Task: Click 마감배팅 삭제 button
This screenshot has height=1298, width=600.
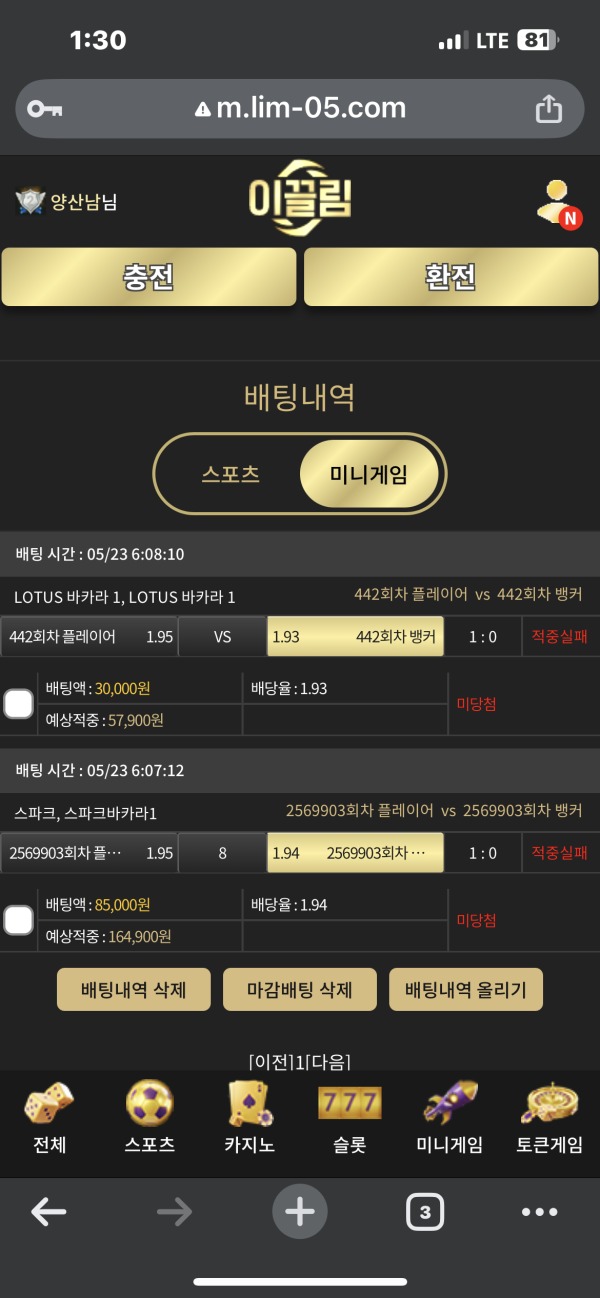Action: click(302, 989)
